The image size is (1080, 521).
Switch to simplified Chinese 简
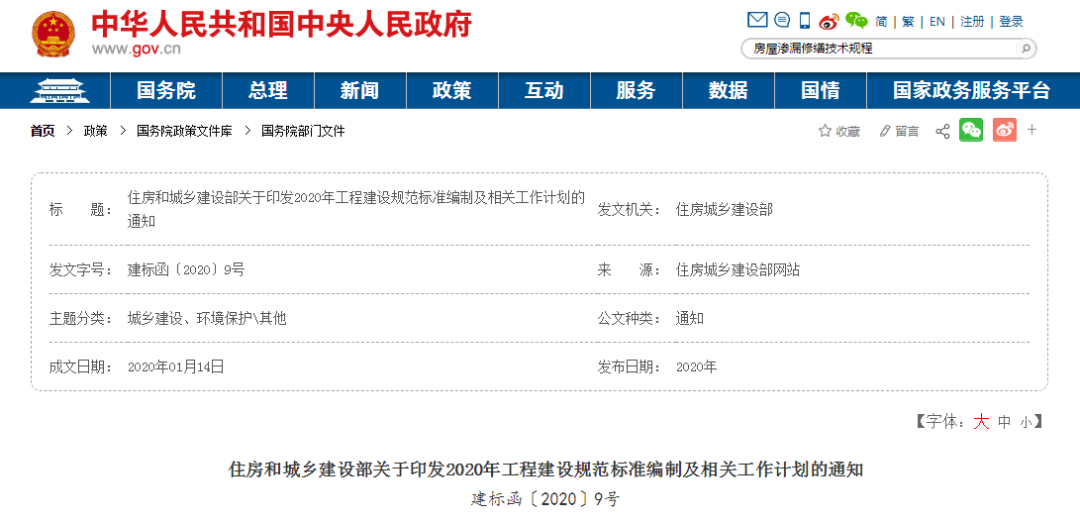coord(881,21)
